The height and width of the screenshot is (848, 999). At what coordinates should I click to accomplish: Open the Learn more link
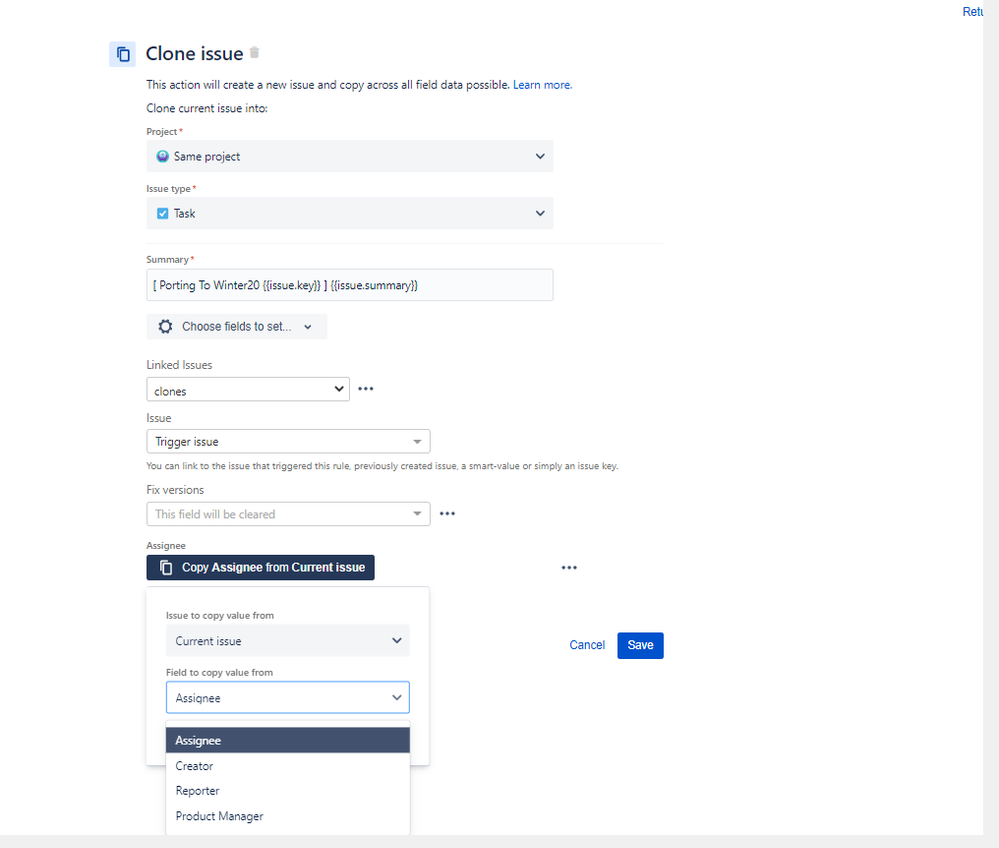click(x=542, y=85)
